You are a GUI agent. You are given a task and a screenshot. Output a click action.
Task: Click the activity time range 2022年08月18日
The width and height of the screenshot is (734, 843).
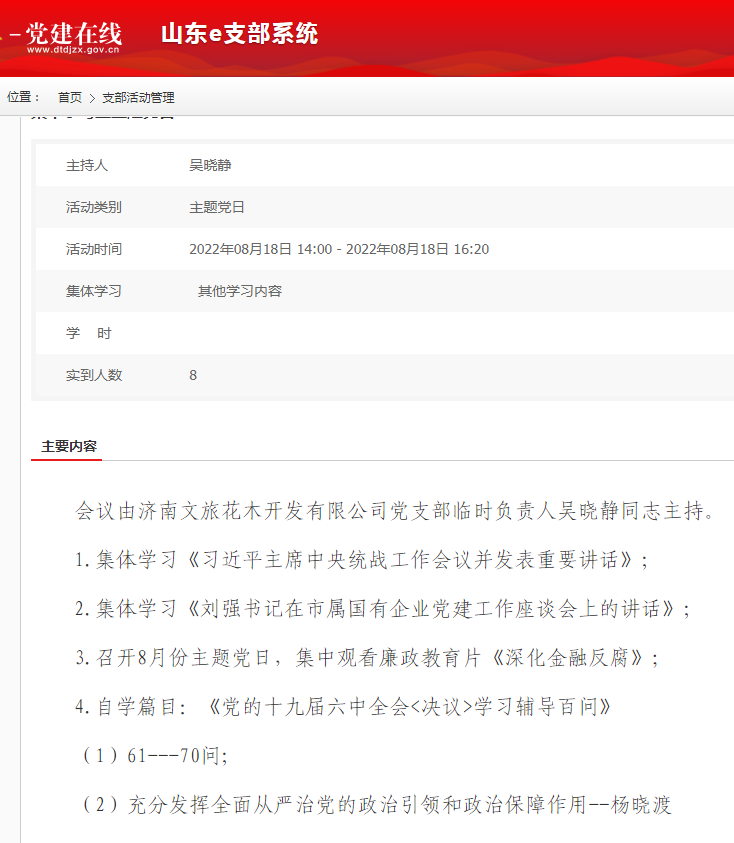pyautogui.click(x=339, y=249)
